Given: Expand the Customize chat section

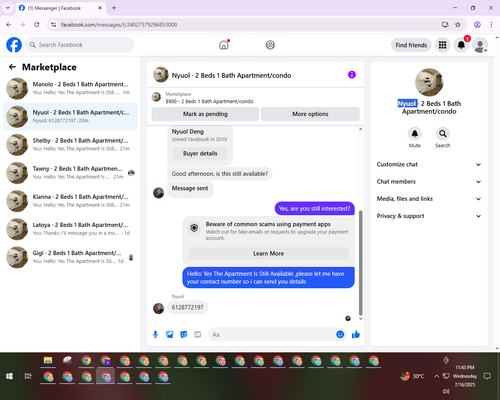Looking at the screenshot, I should point(429,164).
